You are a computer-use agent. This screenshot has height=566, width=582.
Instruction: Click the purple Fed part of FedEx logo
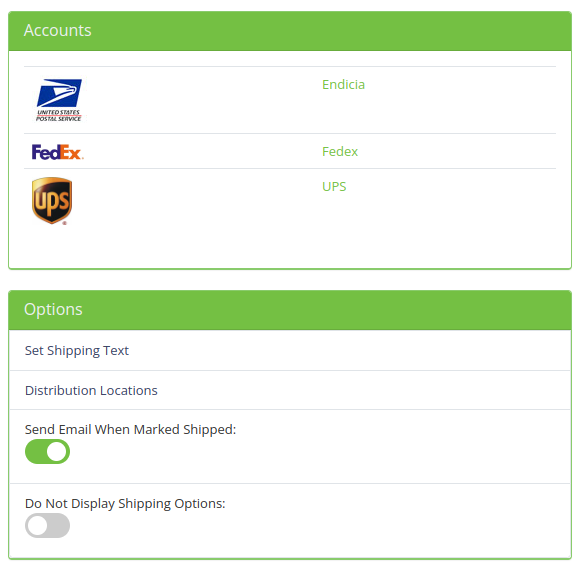coord(46,152)
